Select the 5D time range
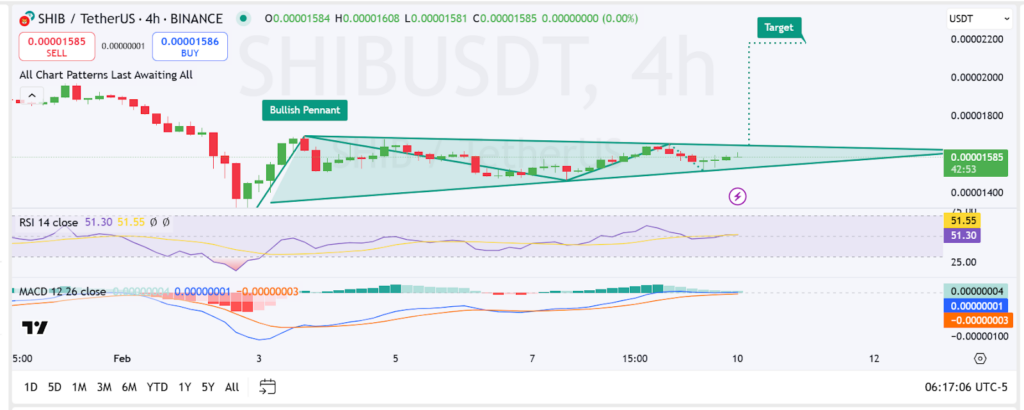This screenshot has height=410, width=1024. coord(55,387)
